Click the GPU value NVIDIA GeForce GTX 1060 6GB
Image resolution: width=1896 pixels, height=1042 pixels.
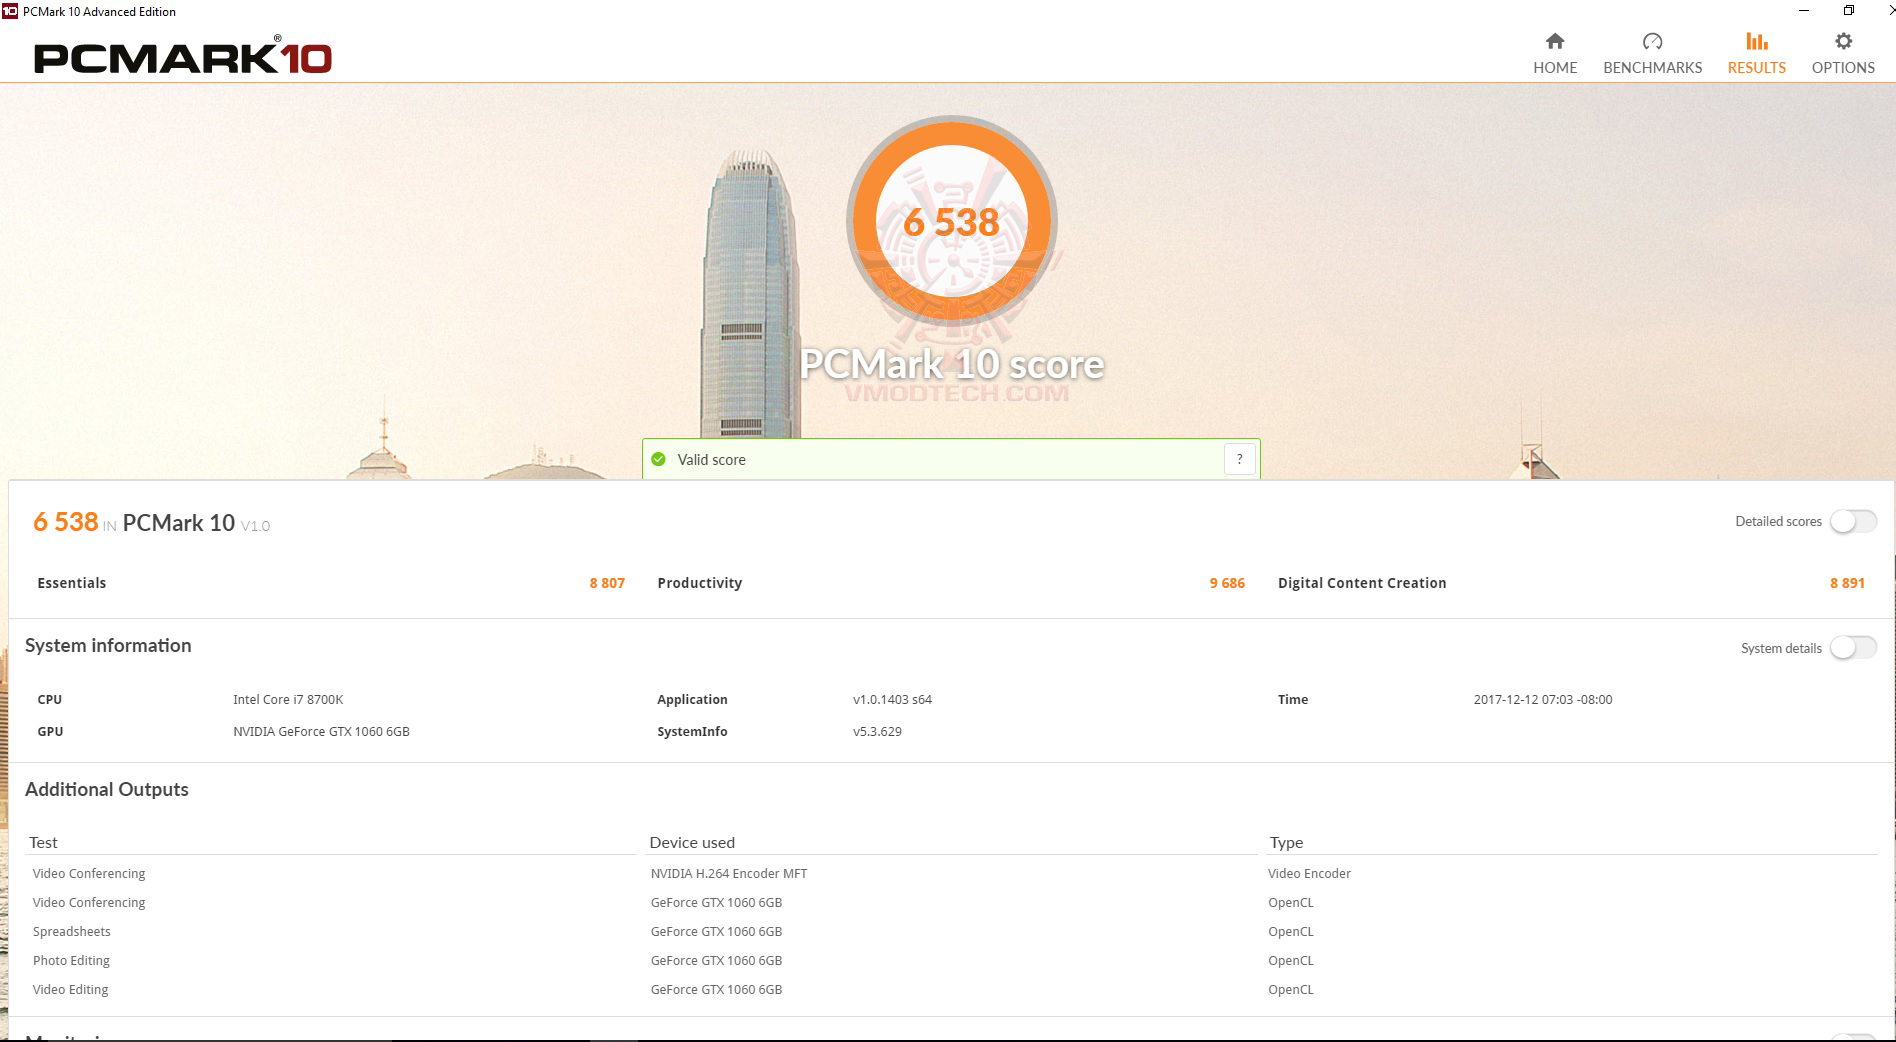pyautogui.click(x=321, y=731)
